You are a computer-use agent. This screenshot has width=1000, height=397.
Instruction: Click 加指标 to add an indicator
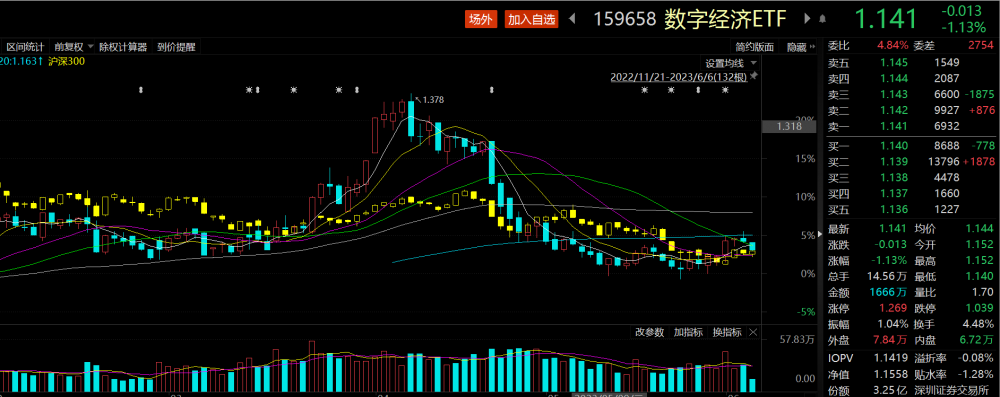[688, 333]
